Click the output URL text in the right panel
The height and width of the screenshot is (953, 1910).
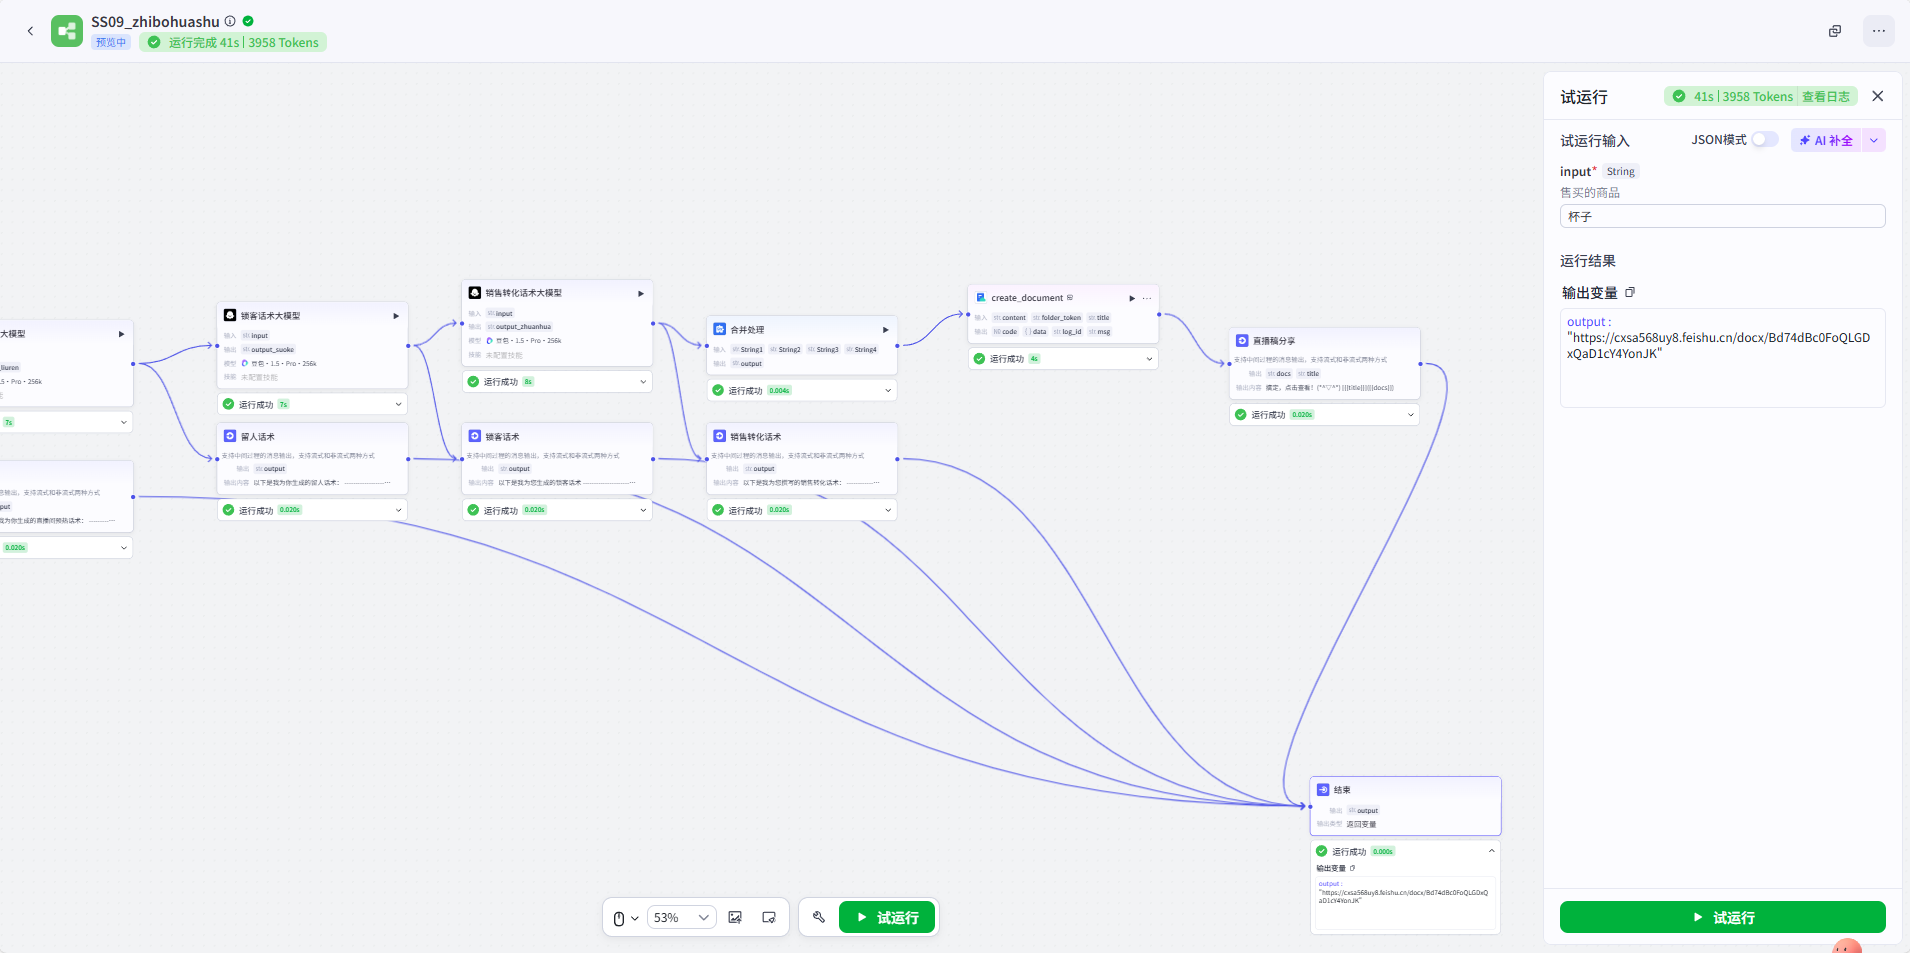click(1718, 345)
